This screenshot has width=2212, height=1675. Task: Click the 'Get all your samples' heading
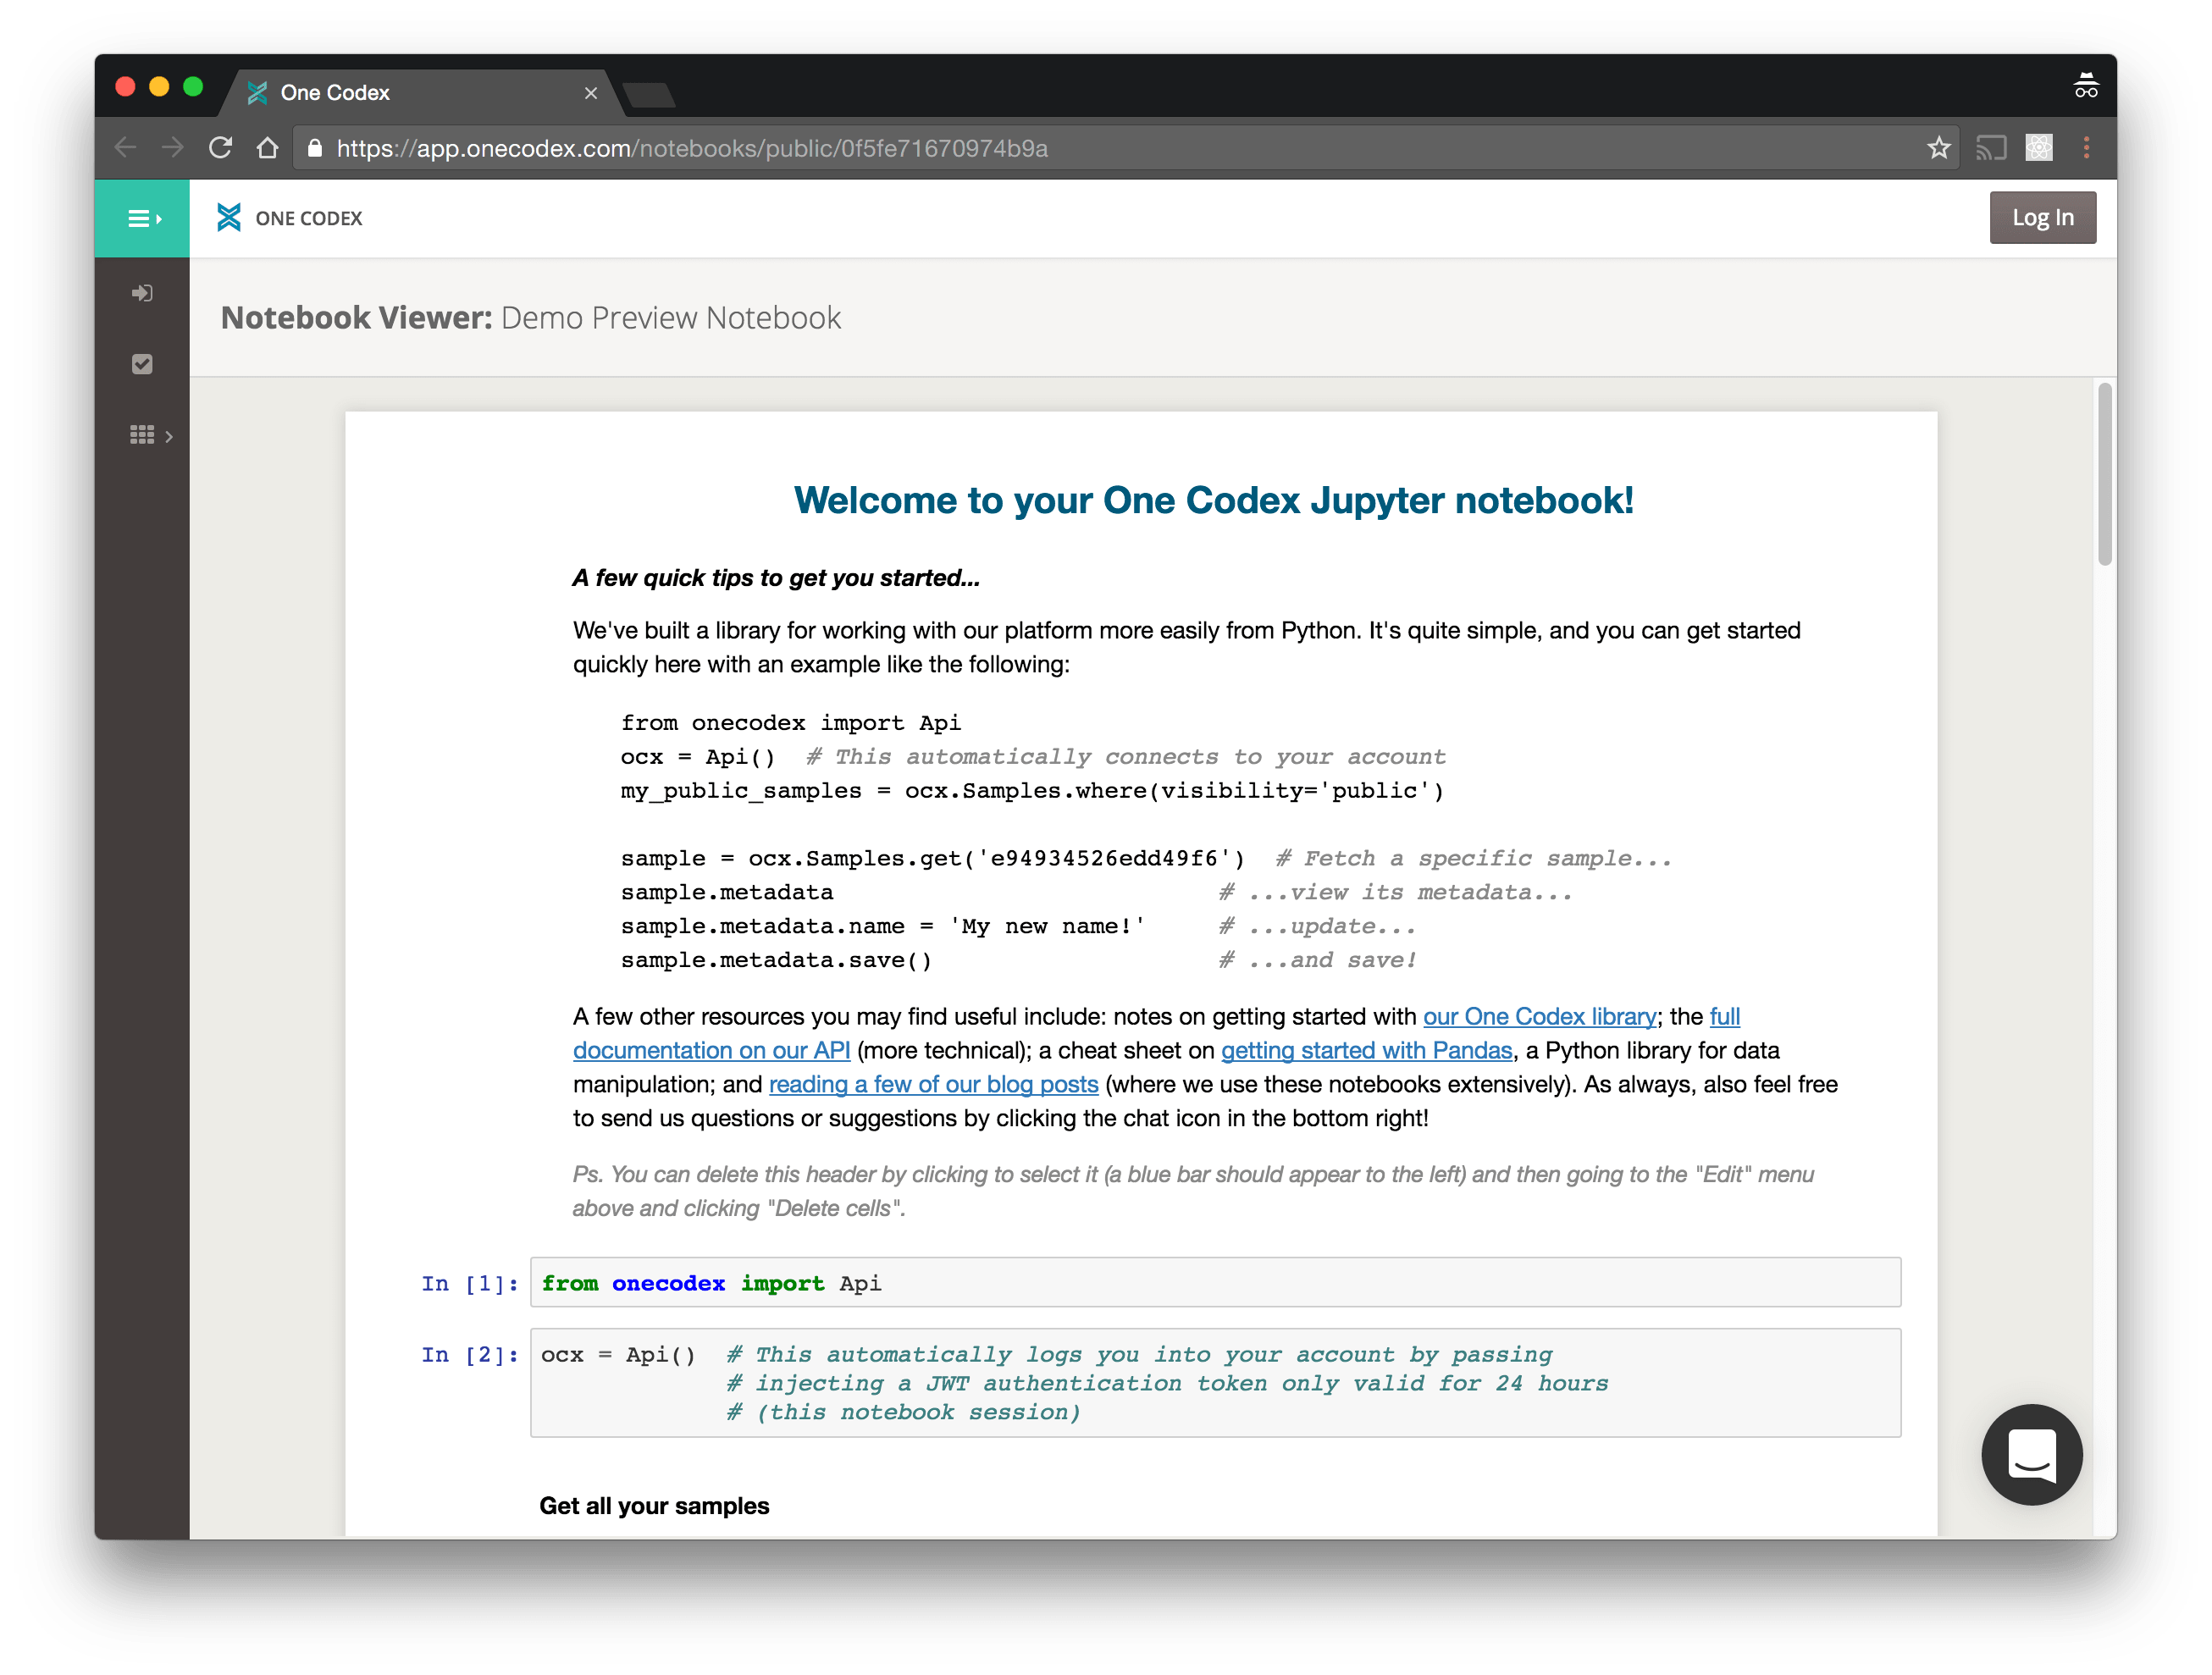654,1505
